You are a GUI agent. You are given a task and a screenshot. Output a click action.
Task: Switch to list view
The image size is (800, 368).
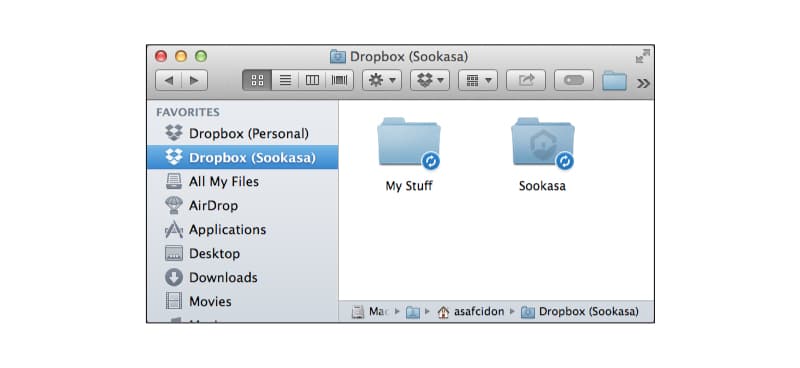pos(285,81)
